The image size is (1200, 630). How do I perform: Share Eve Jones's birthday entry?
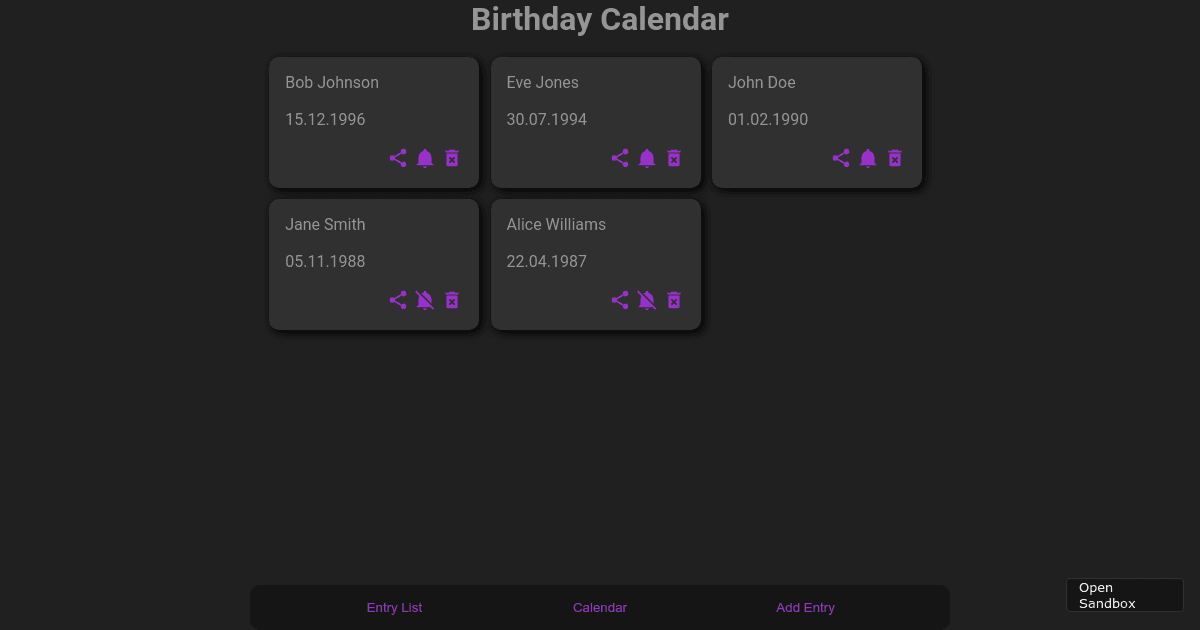620,158
